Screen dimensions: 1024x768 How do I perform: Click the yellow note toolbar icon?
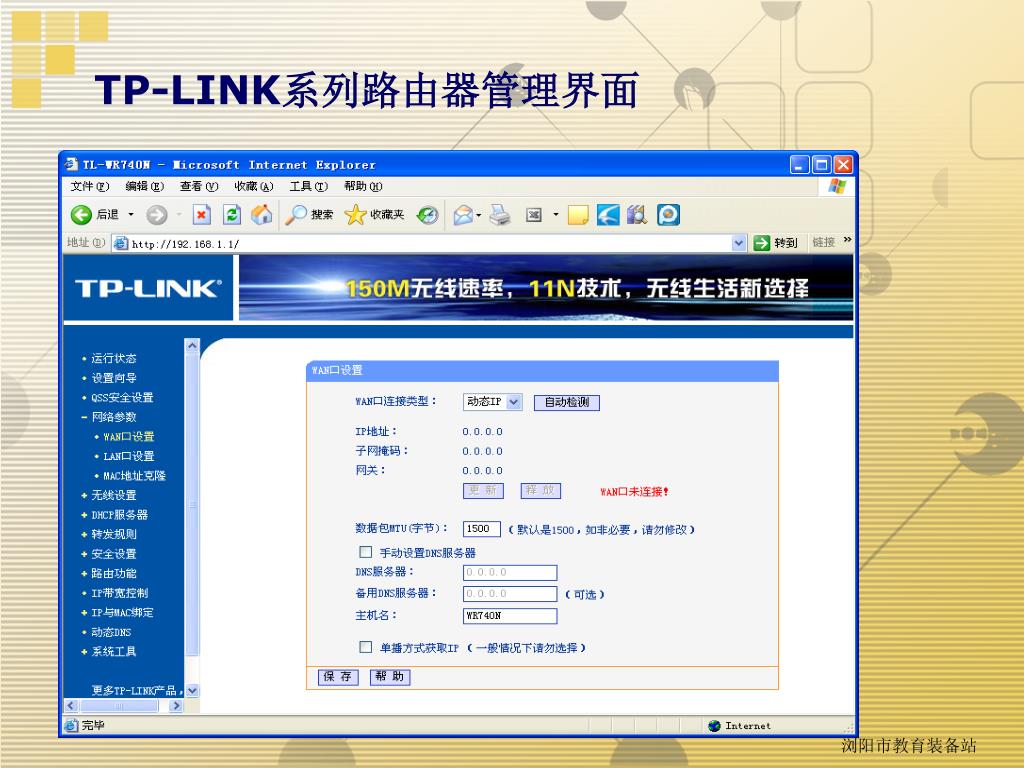tap(578, 214)
